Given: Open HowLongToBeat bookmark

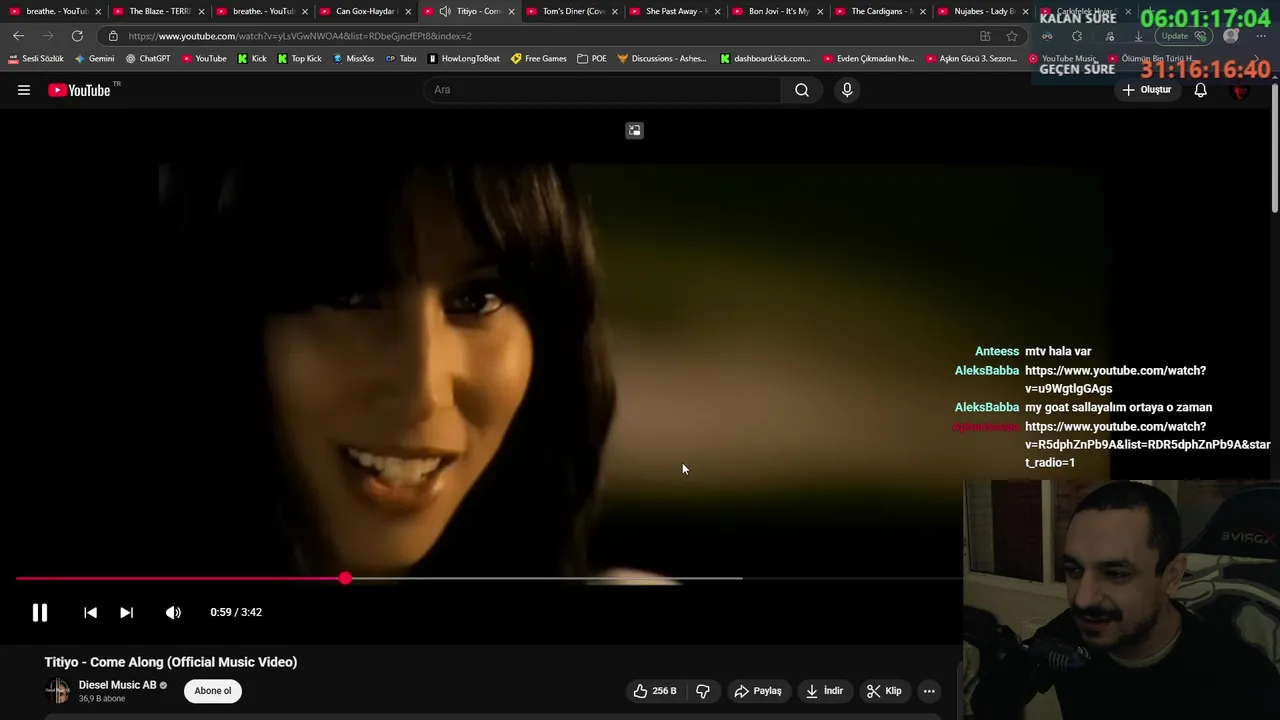Looking at the screenshot, I should [464, 59].
